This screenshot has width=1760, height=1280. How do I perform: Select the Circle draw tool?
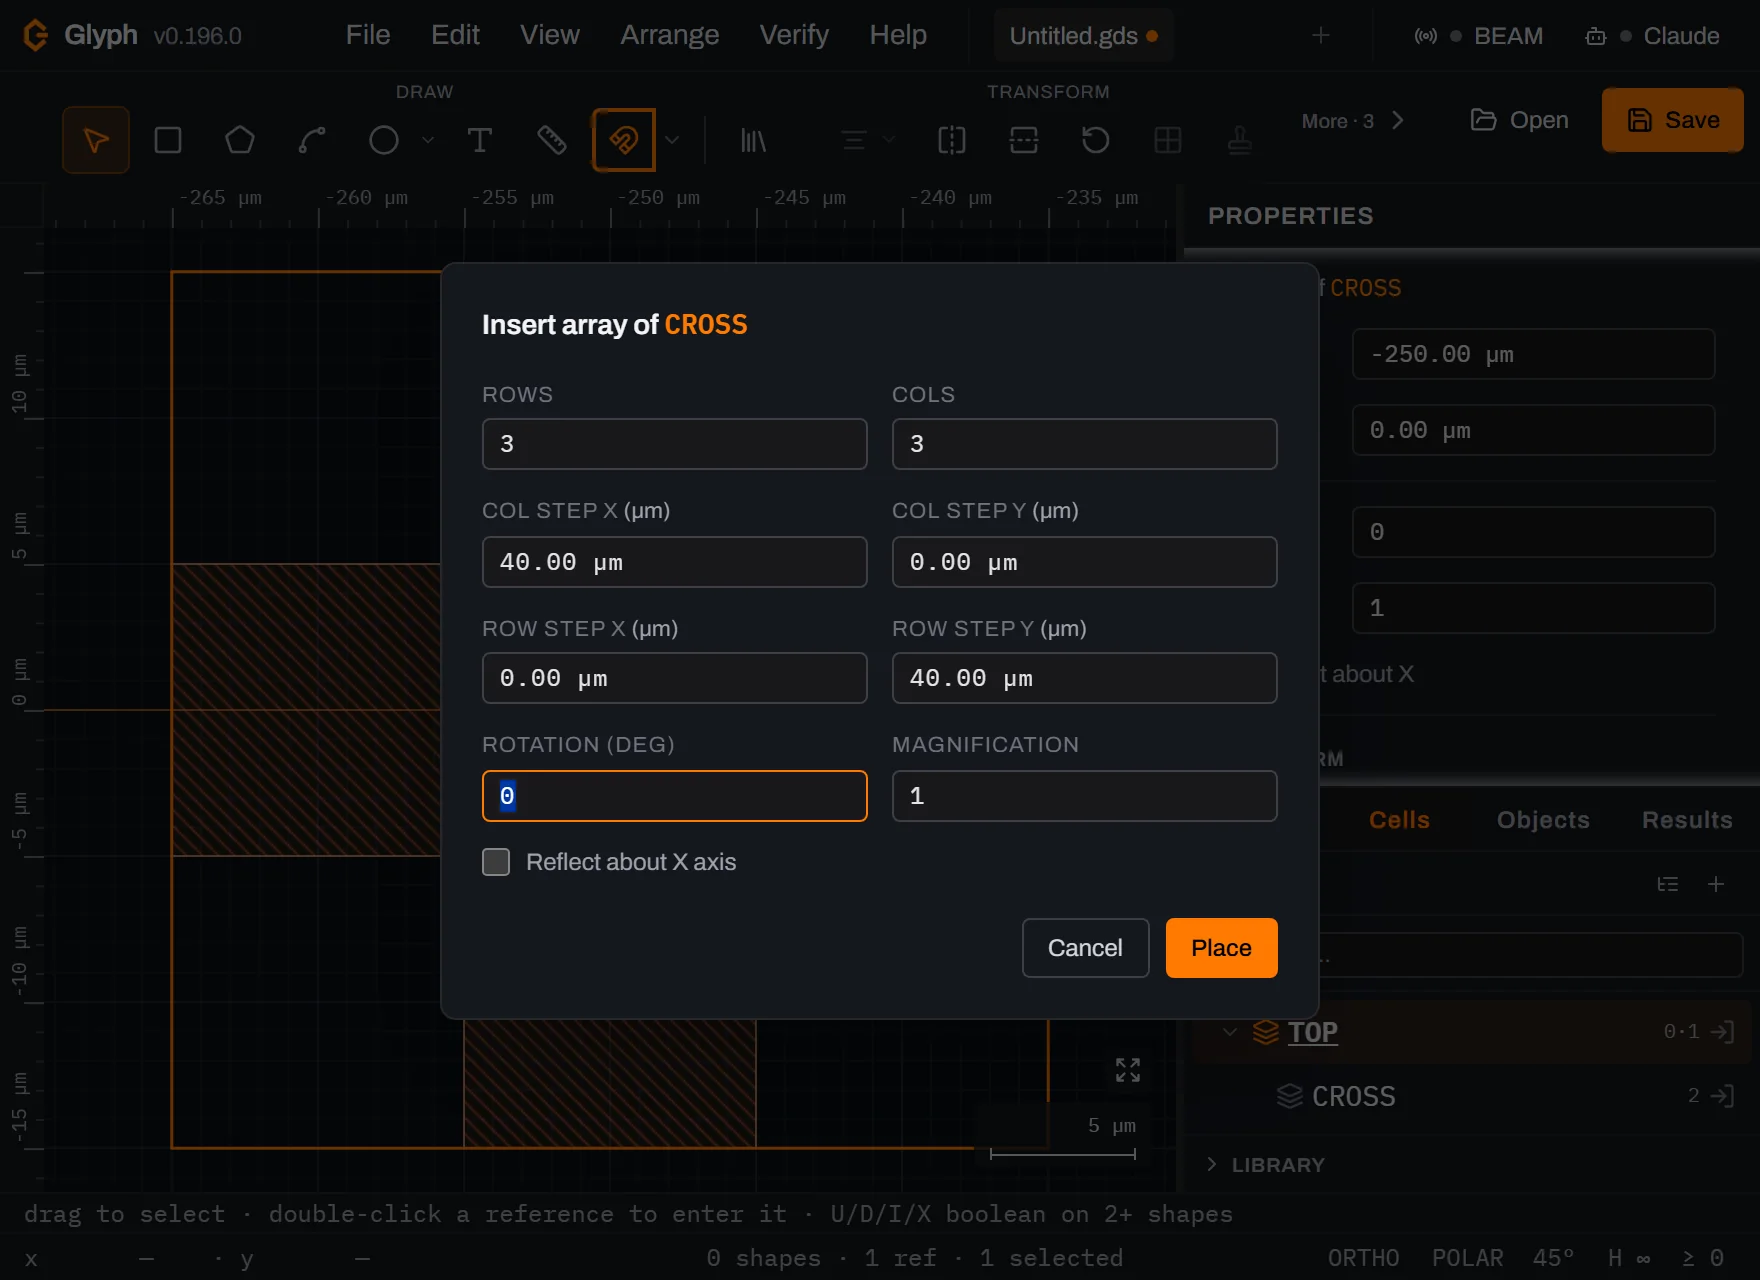[x=384, y=140]
